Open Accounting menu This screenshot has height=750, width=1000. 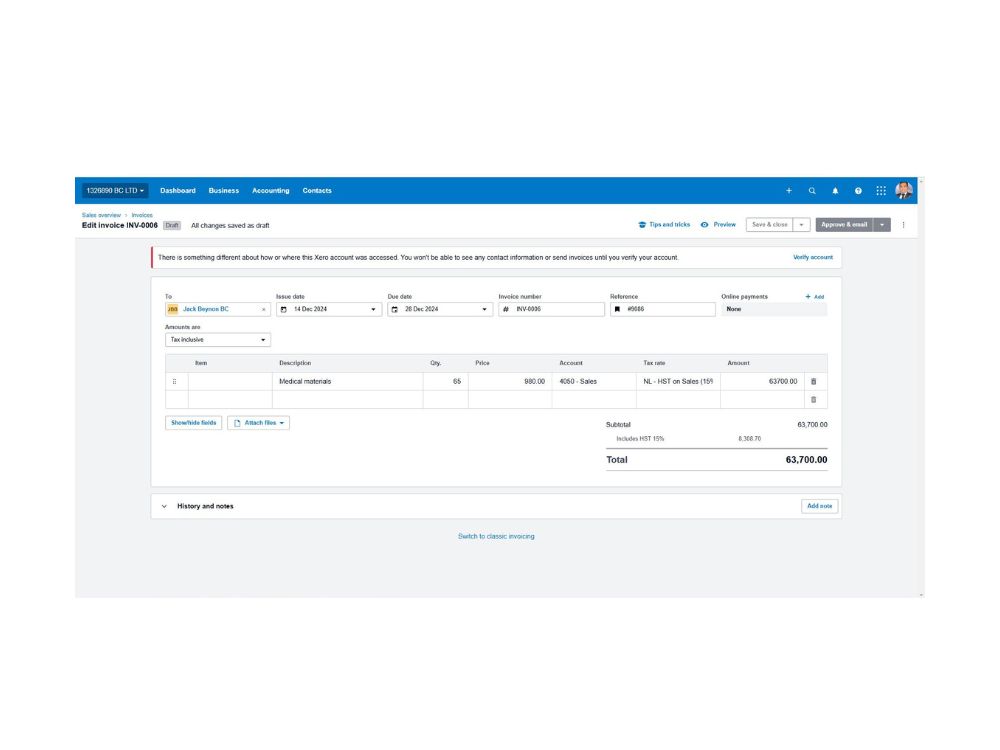tap(270, 191)
